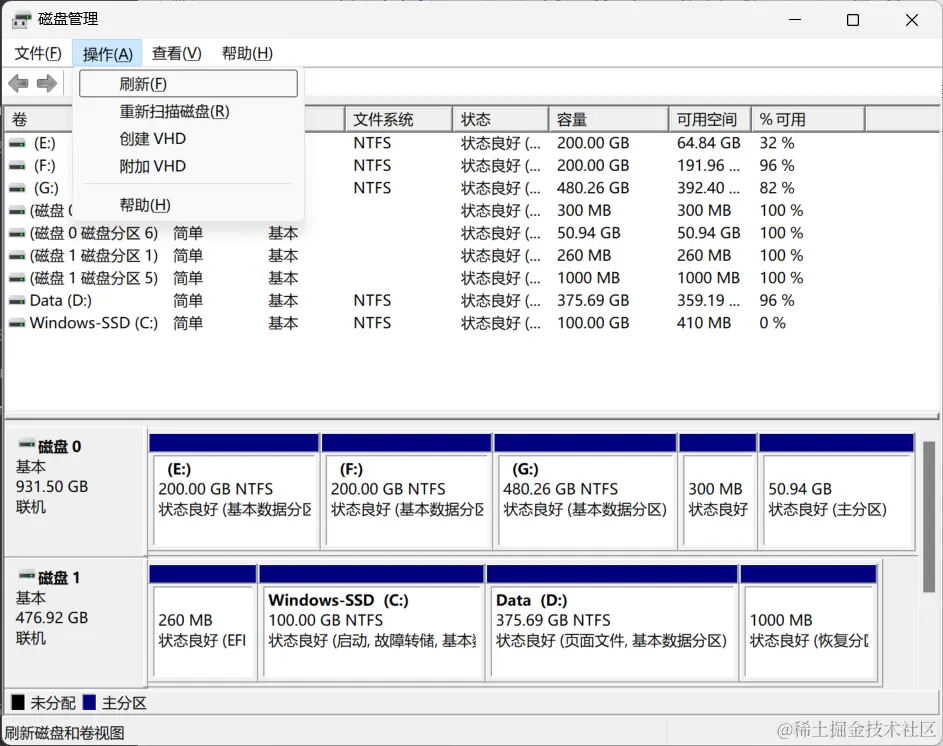Click the black 未分配 legend swatch
Image resolution: width=943 pixels, height=746 pixels.
(x=18, y=702)
